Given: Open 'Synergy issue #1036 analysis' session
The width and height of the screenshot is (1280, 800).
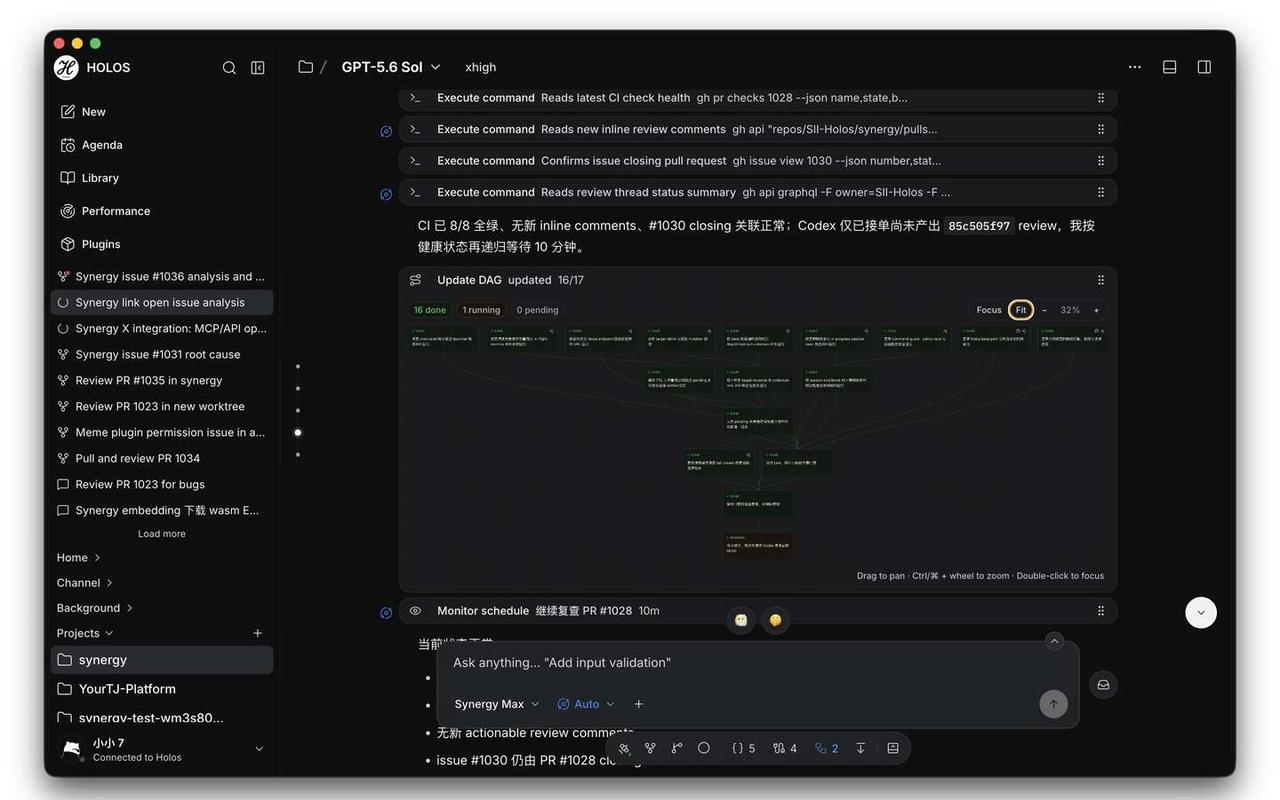Looking at the screenshot, I should (162, 276).
